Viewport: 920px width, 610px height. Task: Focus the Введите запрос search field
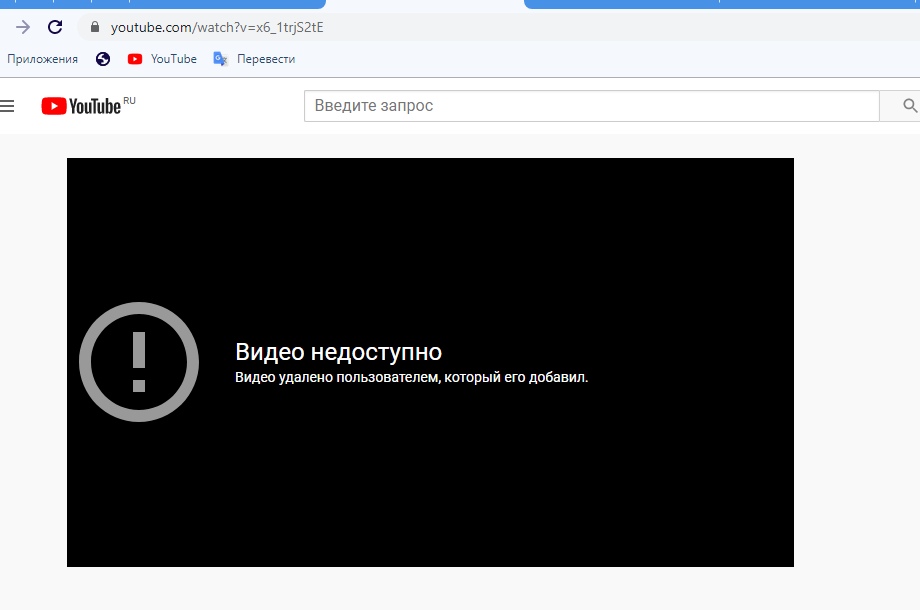[x=591, y=106]
